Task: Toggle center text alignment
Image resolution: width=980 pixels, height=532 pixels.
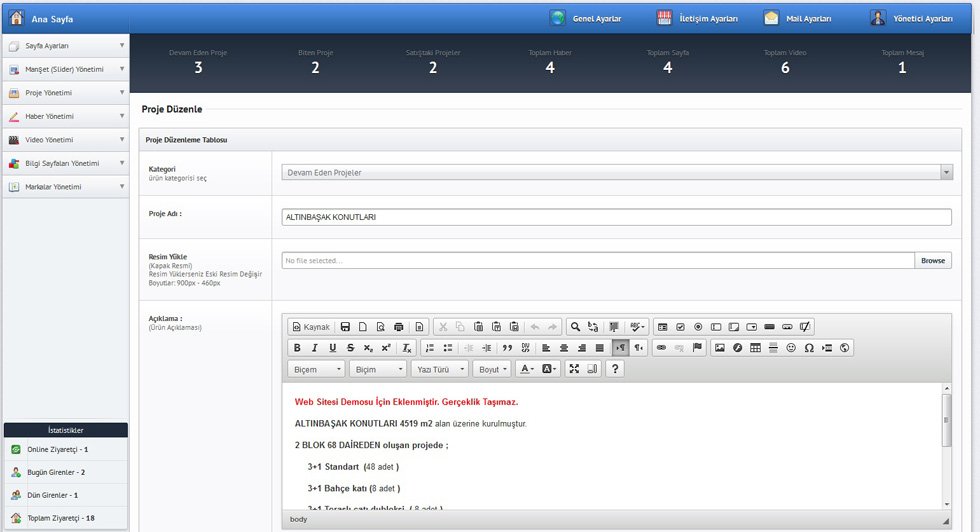Action: coord(564,348)
